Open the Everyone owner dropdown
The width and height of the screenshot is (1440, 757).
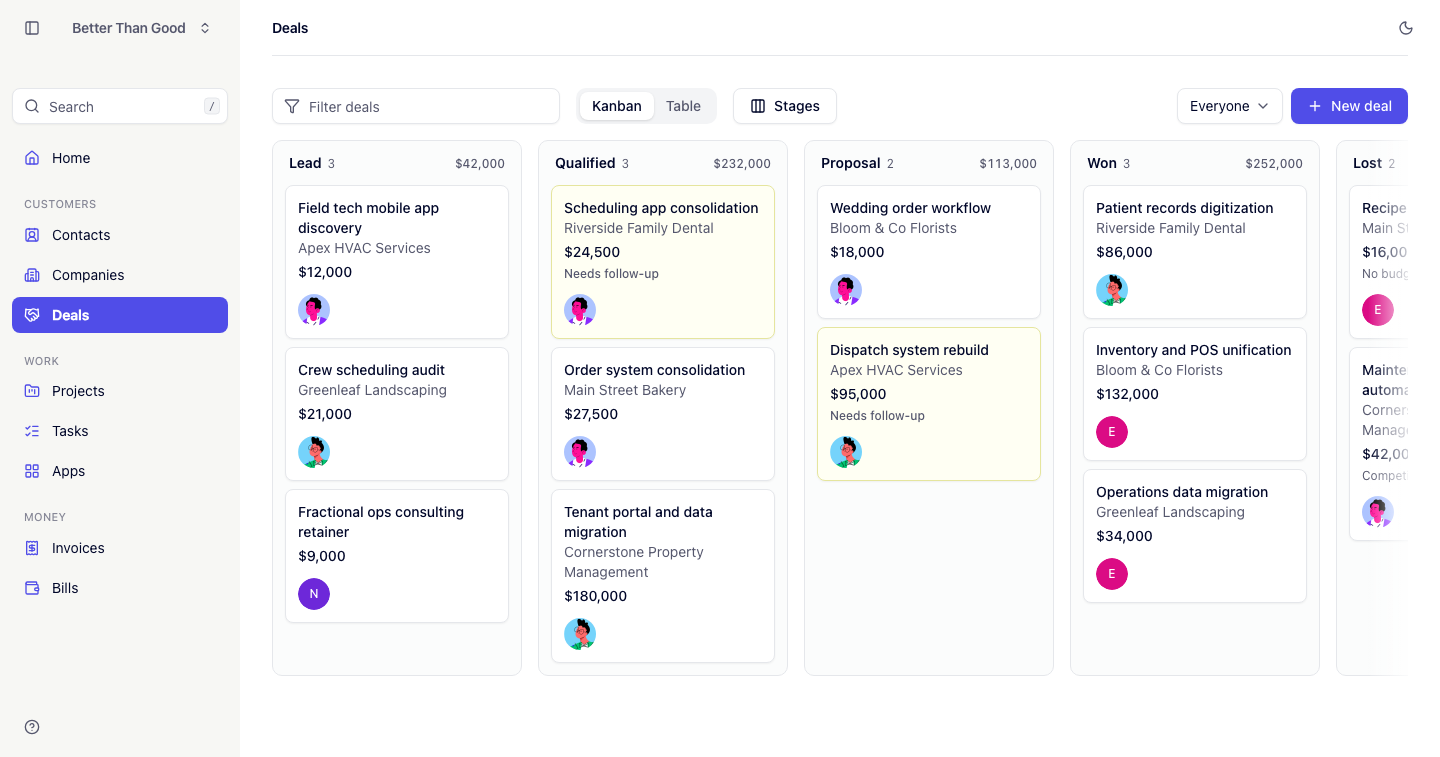(x=1230, y=106)
